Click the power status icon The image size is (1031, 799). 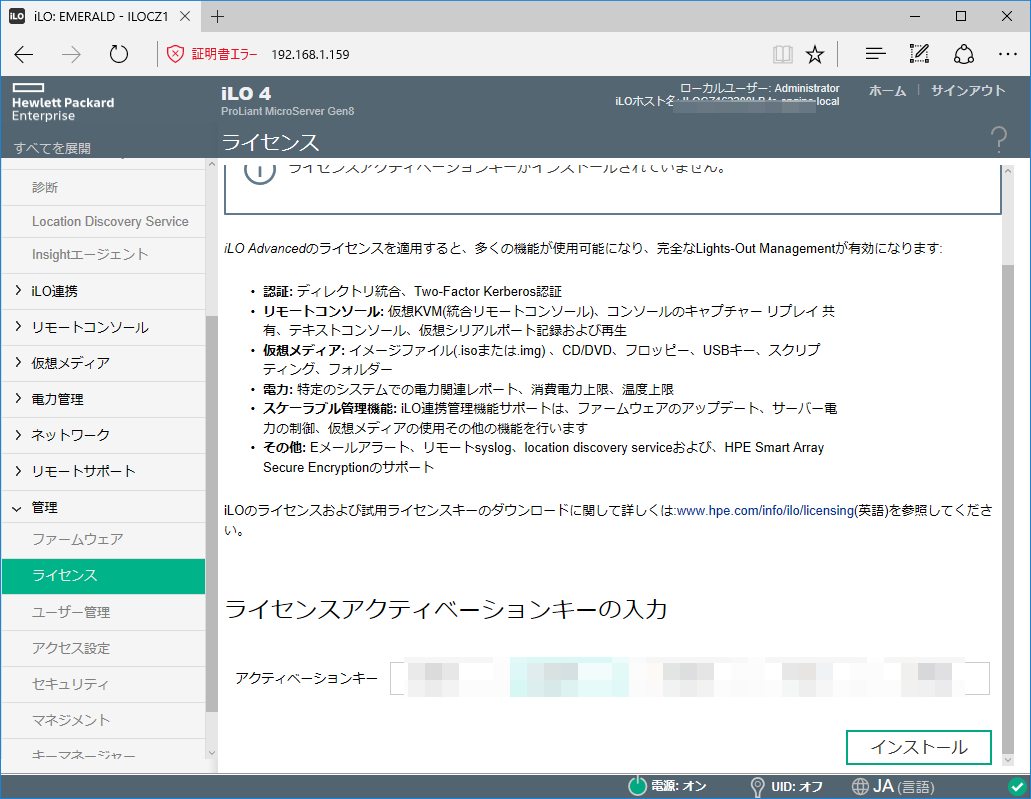pos(637,786)
